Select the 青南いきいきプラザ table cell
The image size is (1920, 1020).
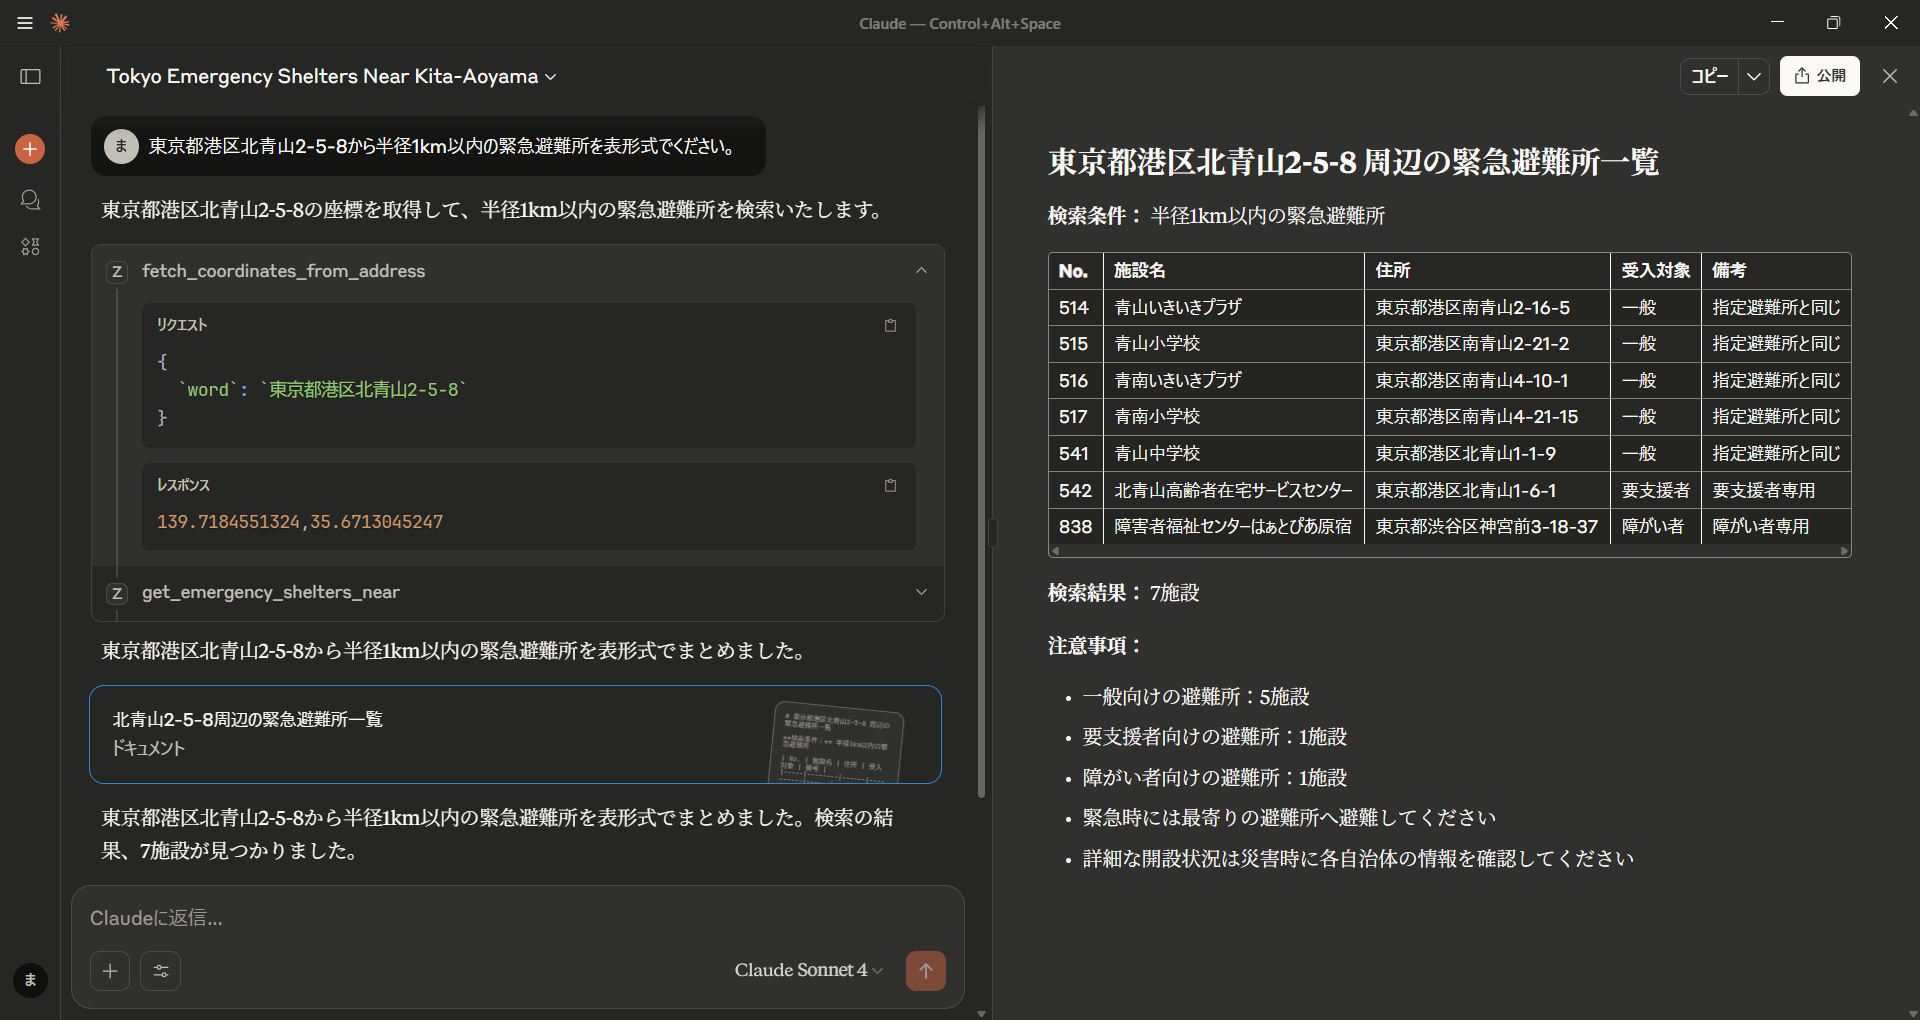coord(1233,381)
